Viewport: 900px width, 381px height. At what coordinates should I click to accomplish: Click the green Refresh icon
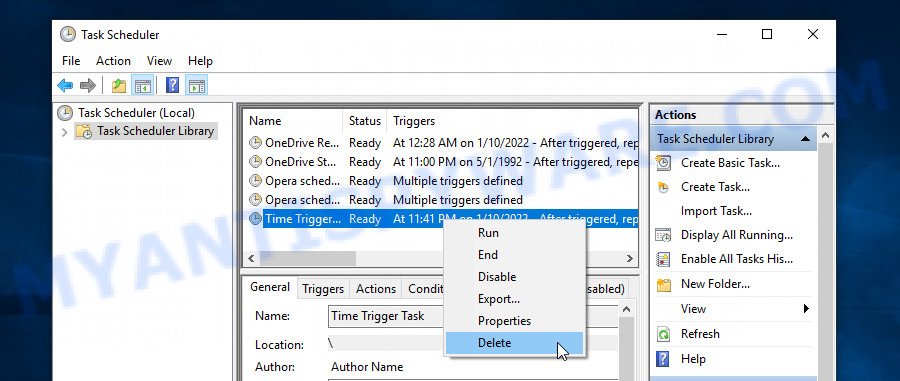point(664,334)
